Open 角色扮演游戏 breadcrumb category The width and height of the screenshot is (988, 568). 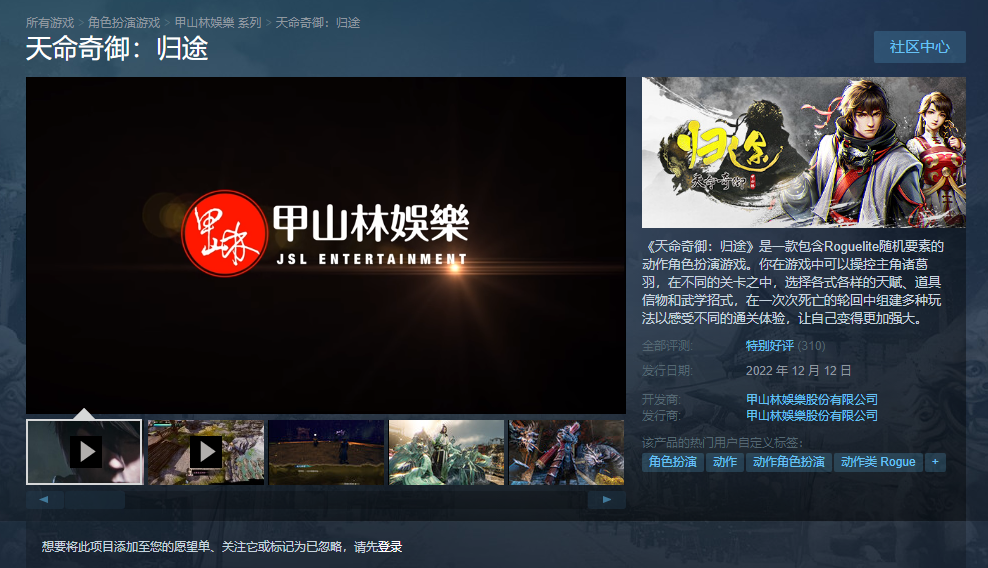pos(124,22)
